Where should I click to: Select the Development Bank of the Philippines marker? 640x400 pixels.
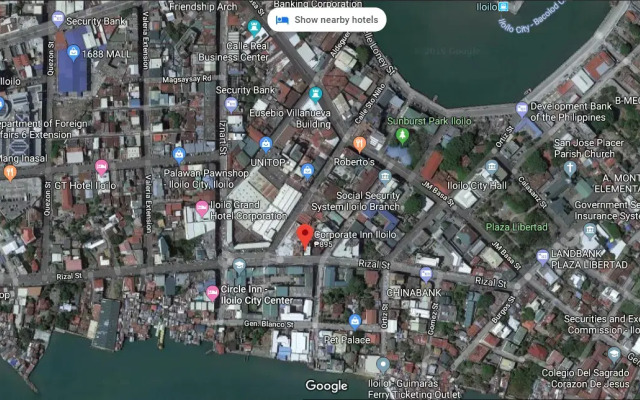[x=522, y=110]
